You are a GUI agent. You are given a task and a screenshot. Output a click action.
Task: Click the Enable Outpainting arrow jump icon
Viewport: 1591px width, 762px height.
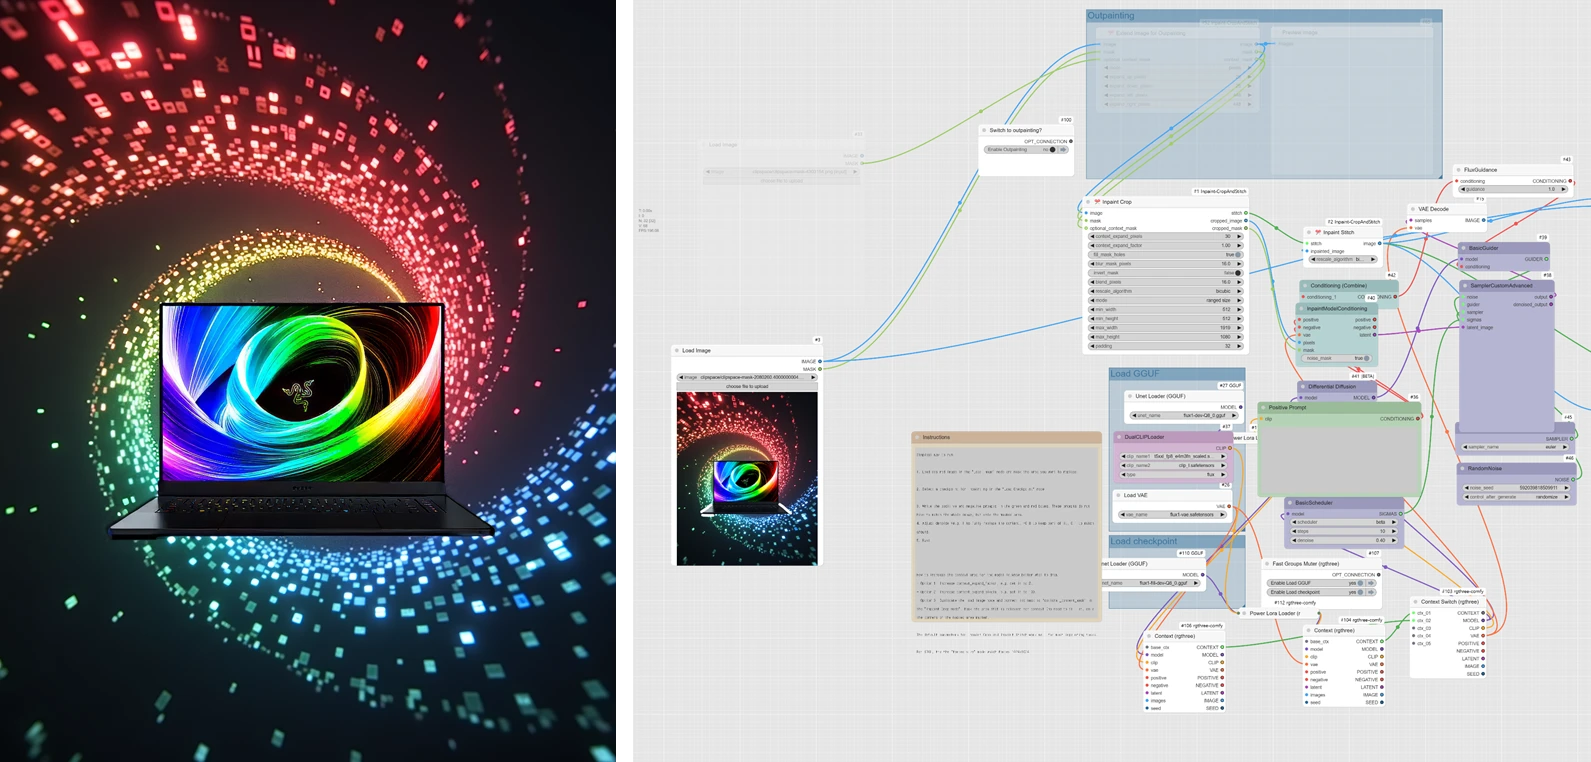(1064, 150)
